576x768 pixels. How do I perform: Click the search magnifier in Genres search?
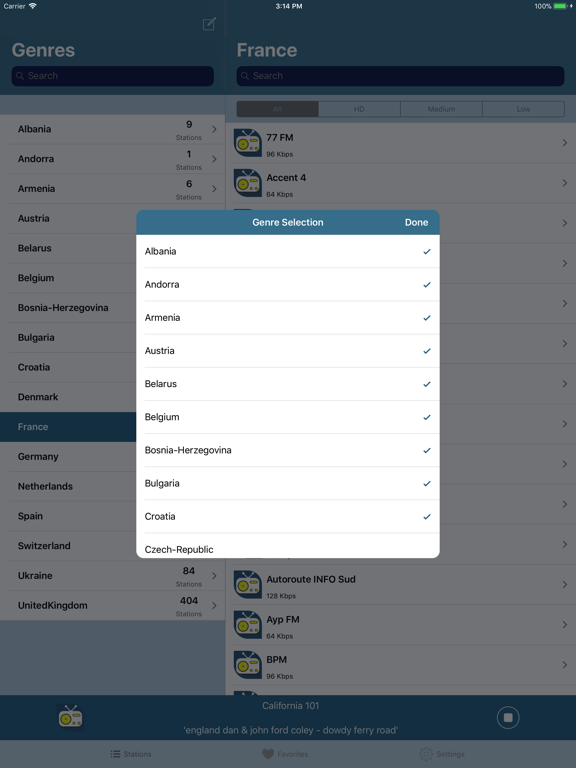point(20,76)
